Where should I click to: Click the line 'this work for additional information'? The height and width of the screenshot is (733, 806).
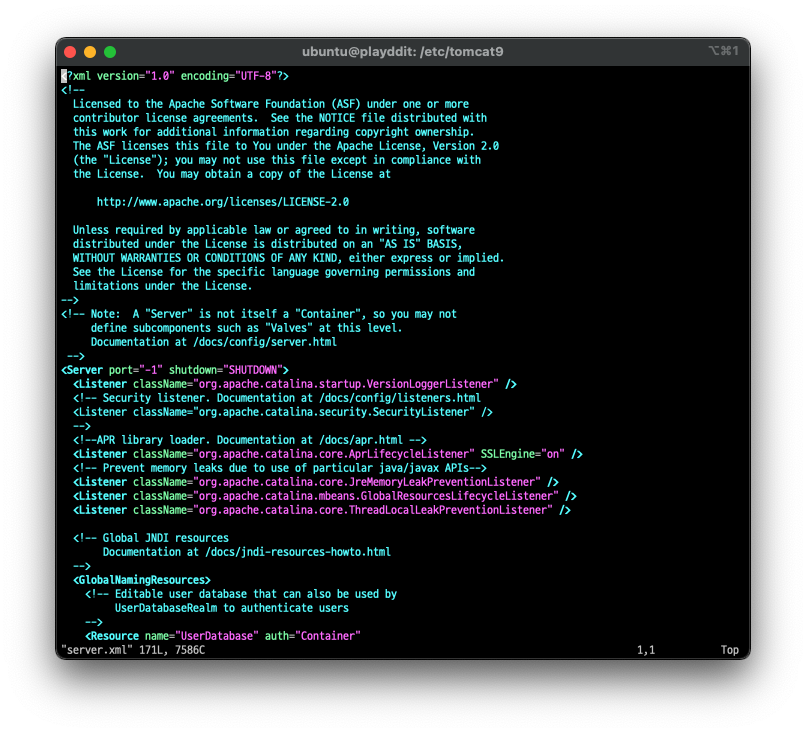[273, 132]
